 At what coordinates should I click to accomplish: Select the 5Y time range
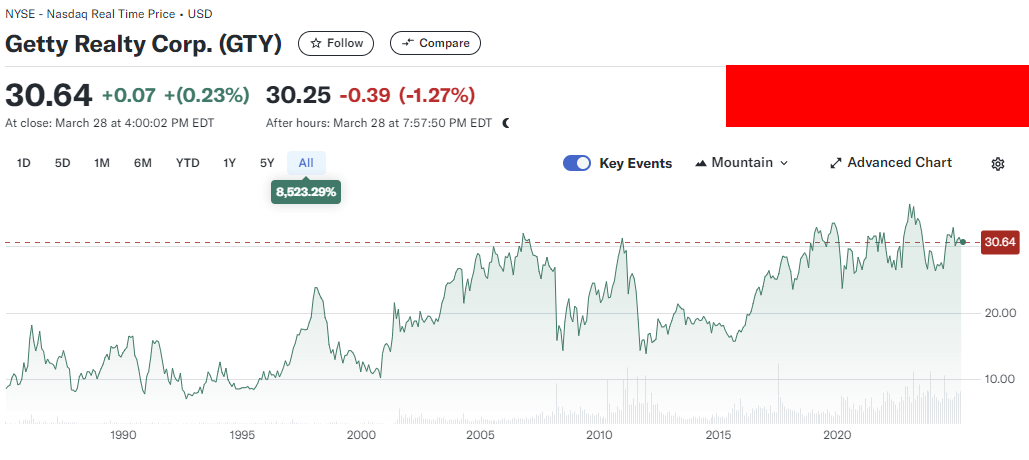click(267, 163)
